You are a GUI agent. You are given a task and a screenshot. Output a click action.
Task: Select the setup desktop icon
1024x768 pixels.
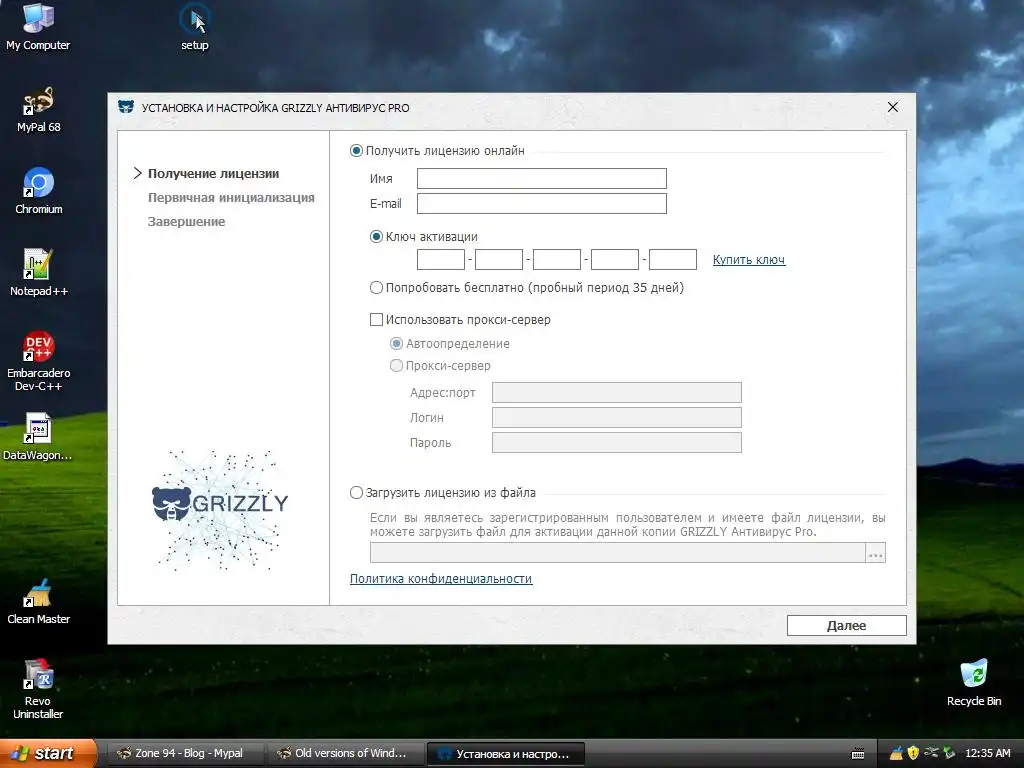[195, 26]
